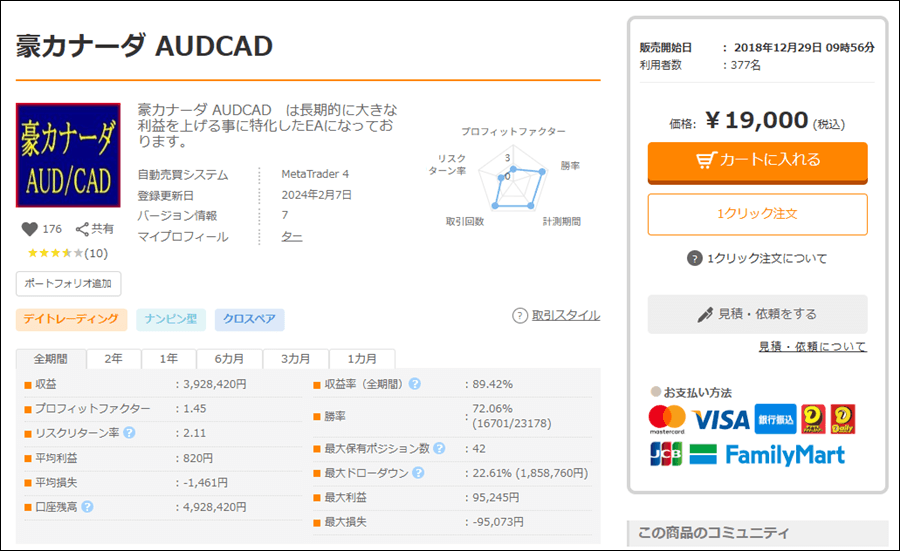Click the heart favorite icon
Screen dimensions: 900x551
pyautogui.click(x=30, y=229)
